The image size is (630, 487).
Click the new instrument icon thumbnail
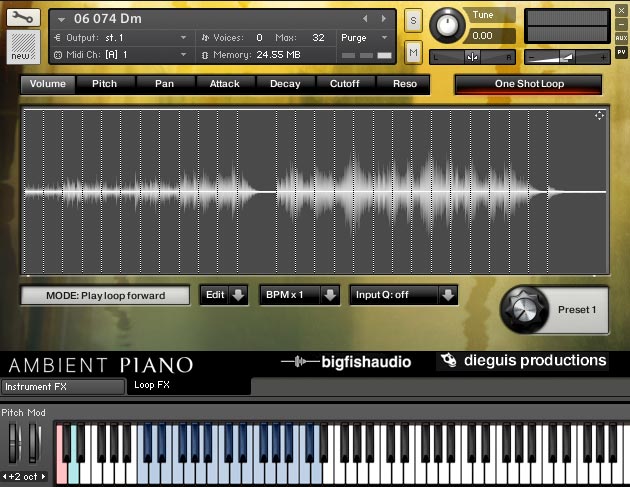tap(23, 47)
